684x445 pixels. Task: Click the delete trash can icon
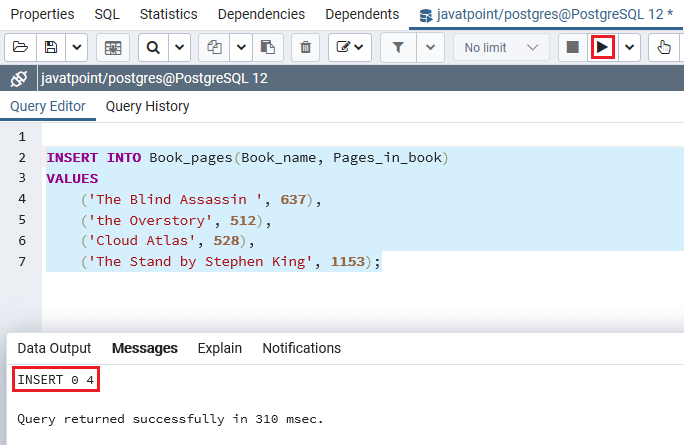[306, 47]
